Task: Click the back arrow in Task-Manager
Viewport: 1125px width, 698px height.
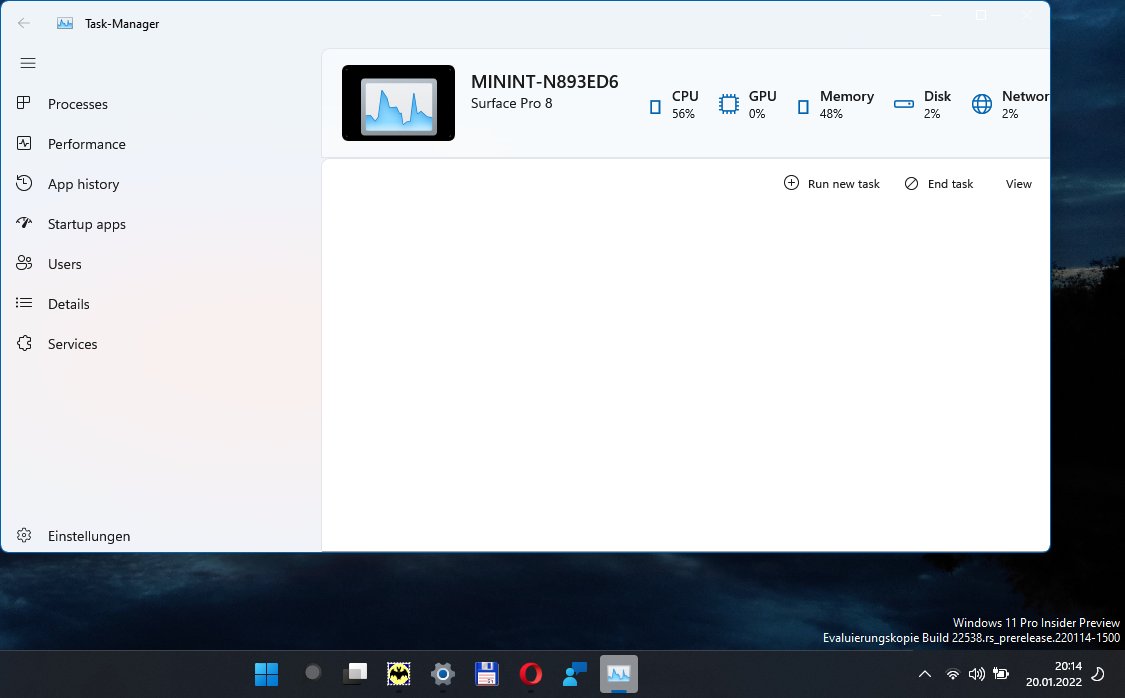Action: tap(24, 23)
